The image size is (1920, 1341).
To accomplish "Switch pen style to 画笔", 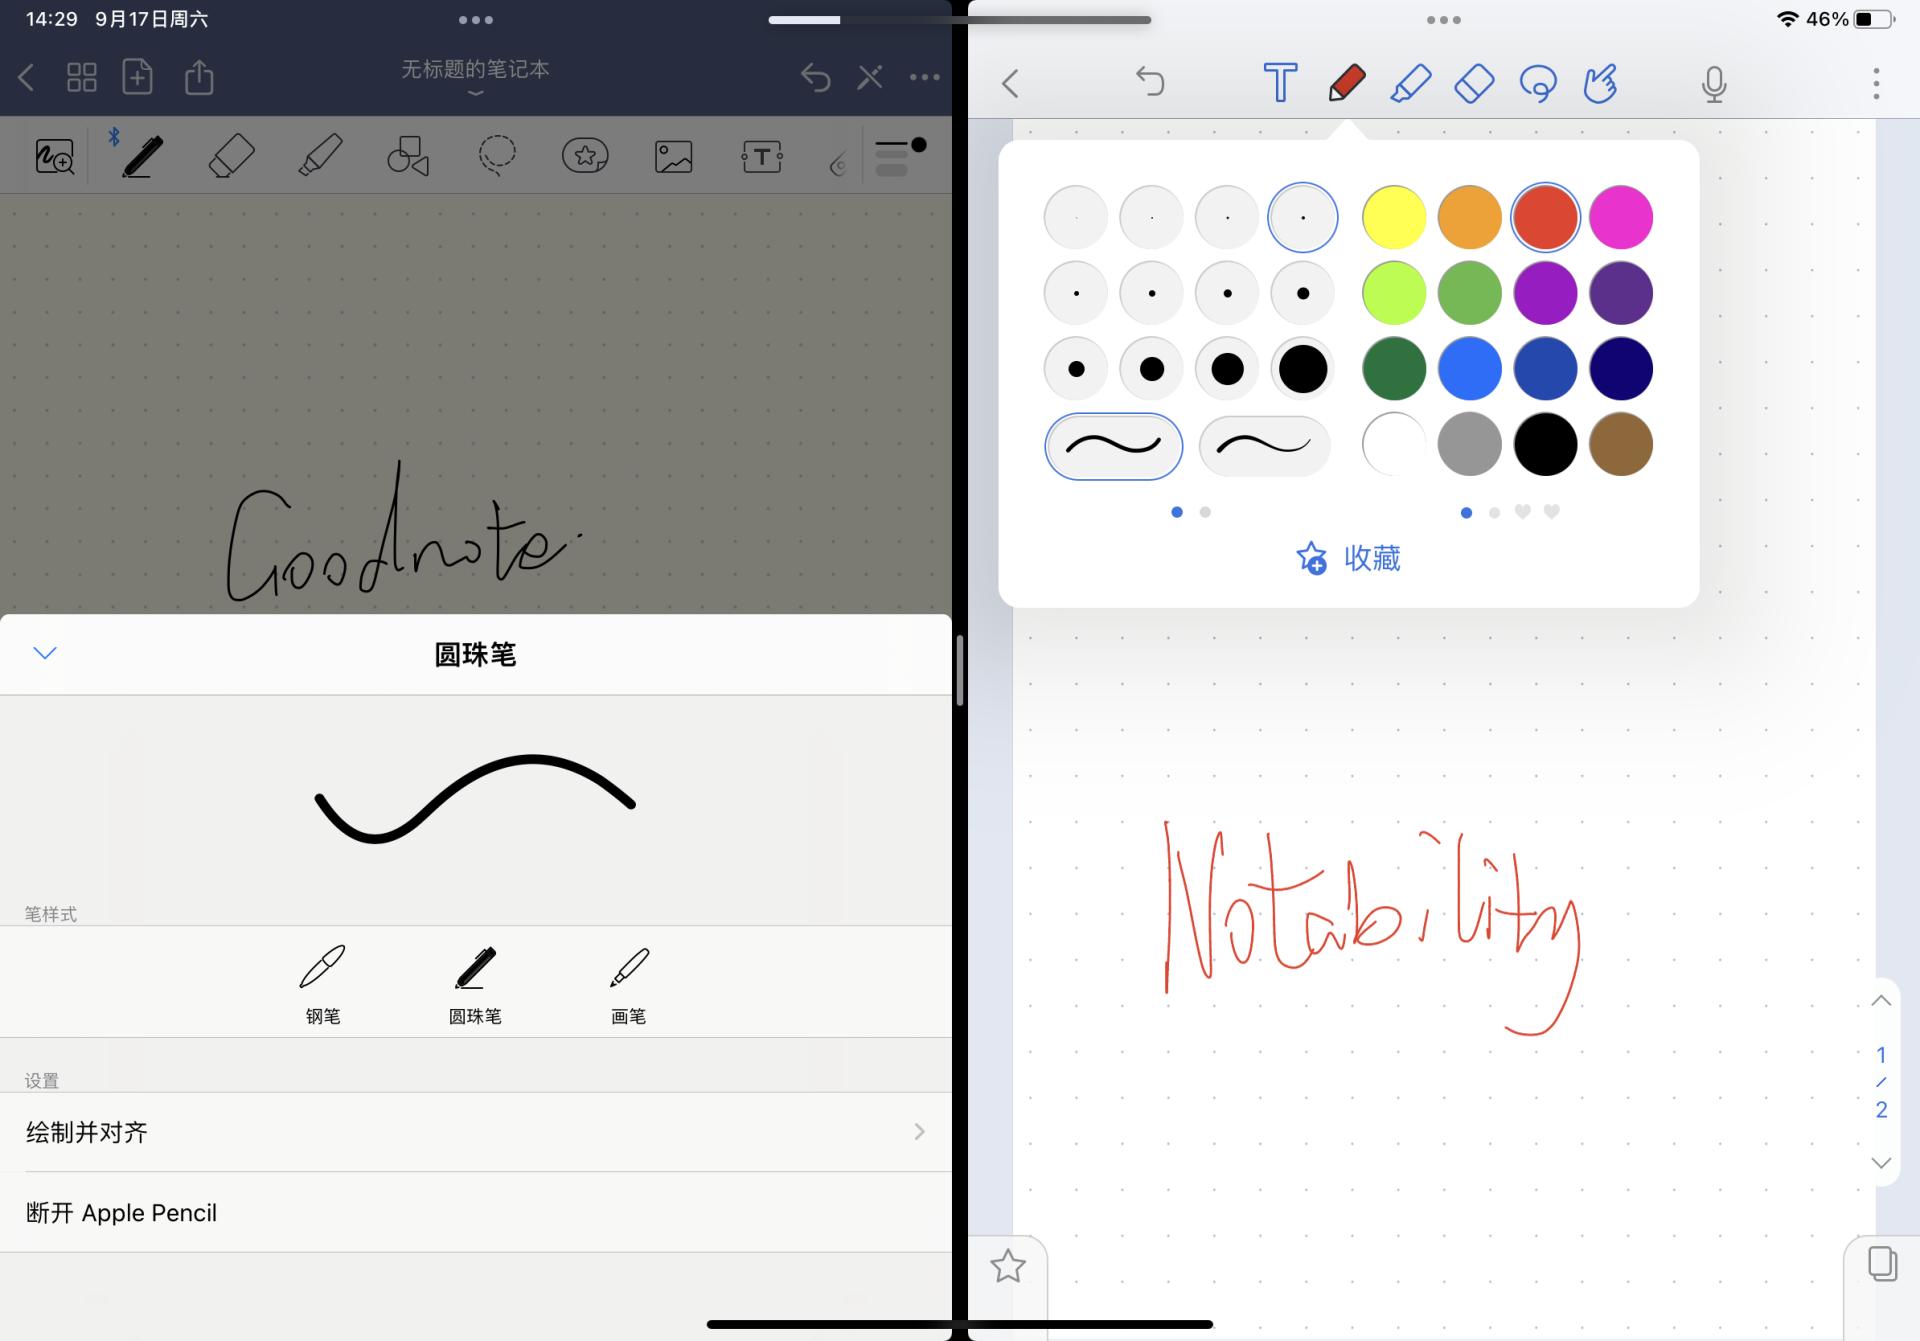I will (x=628, y=983).
